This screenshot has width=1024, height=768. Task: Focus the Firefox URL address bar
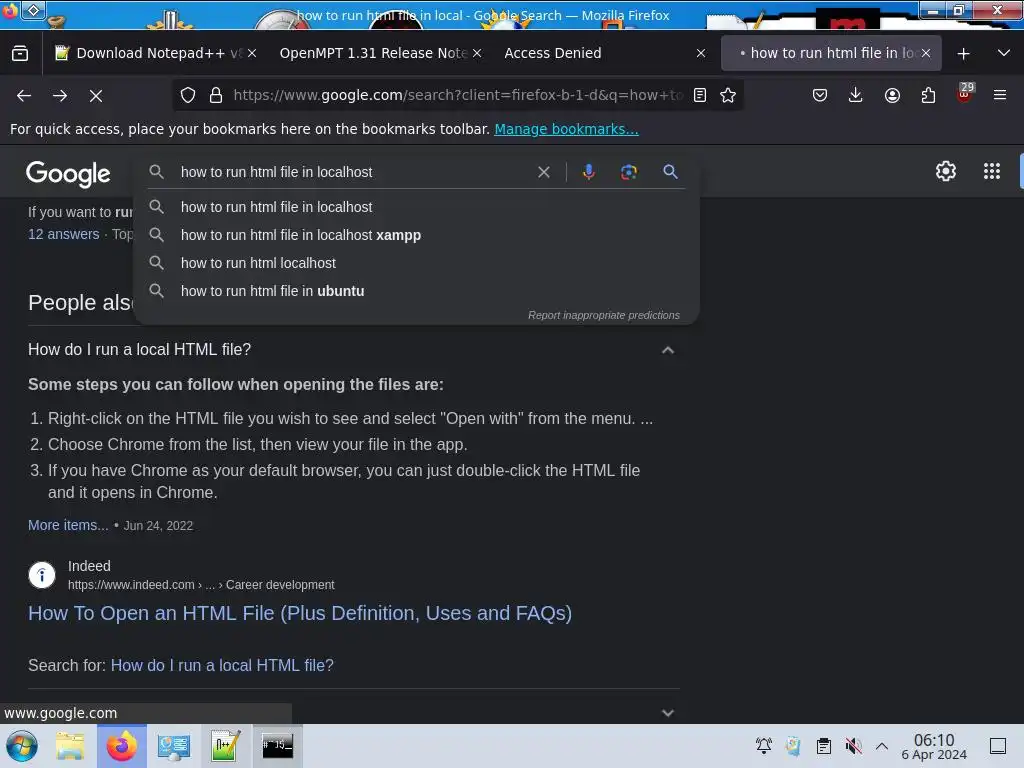point(457,95)
